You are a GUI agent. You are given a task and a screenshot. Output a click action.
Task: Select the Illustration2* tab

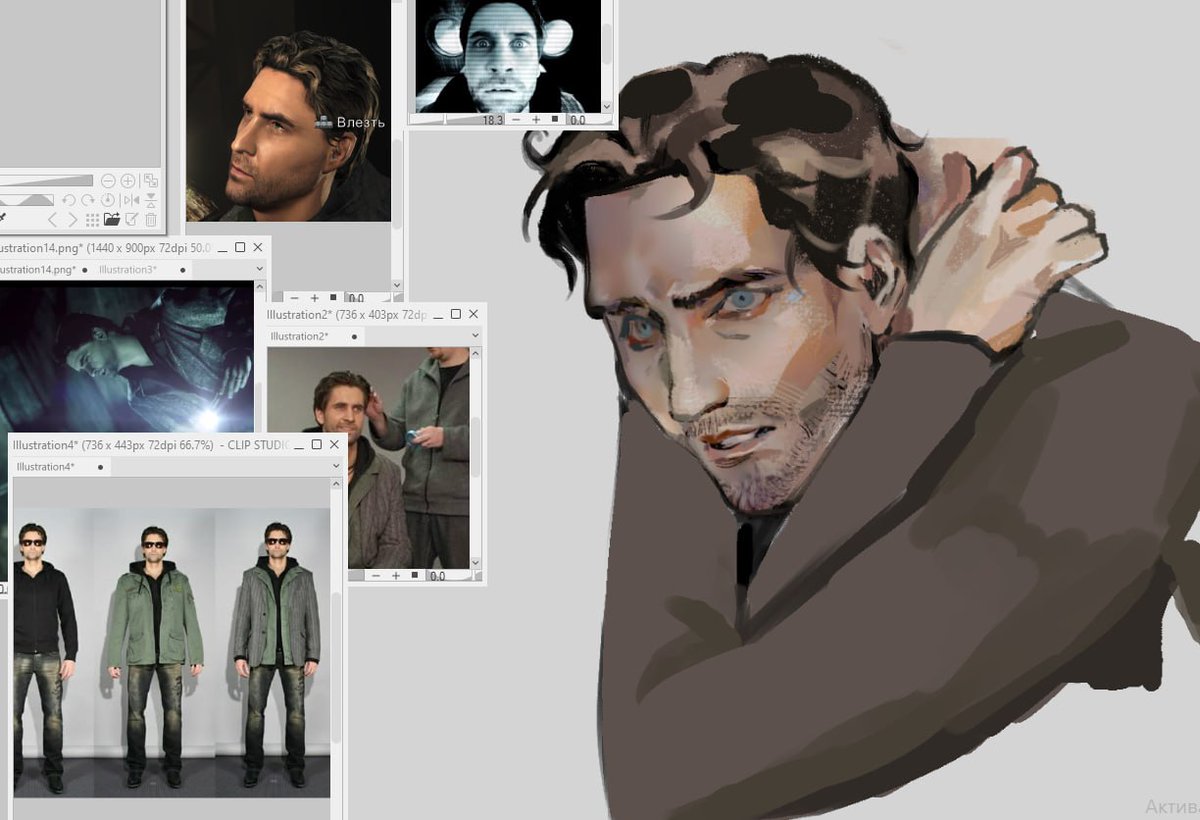point(299,337)
